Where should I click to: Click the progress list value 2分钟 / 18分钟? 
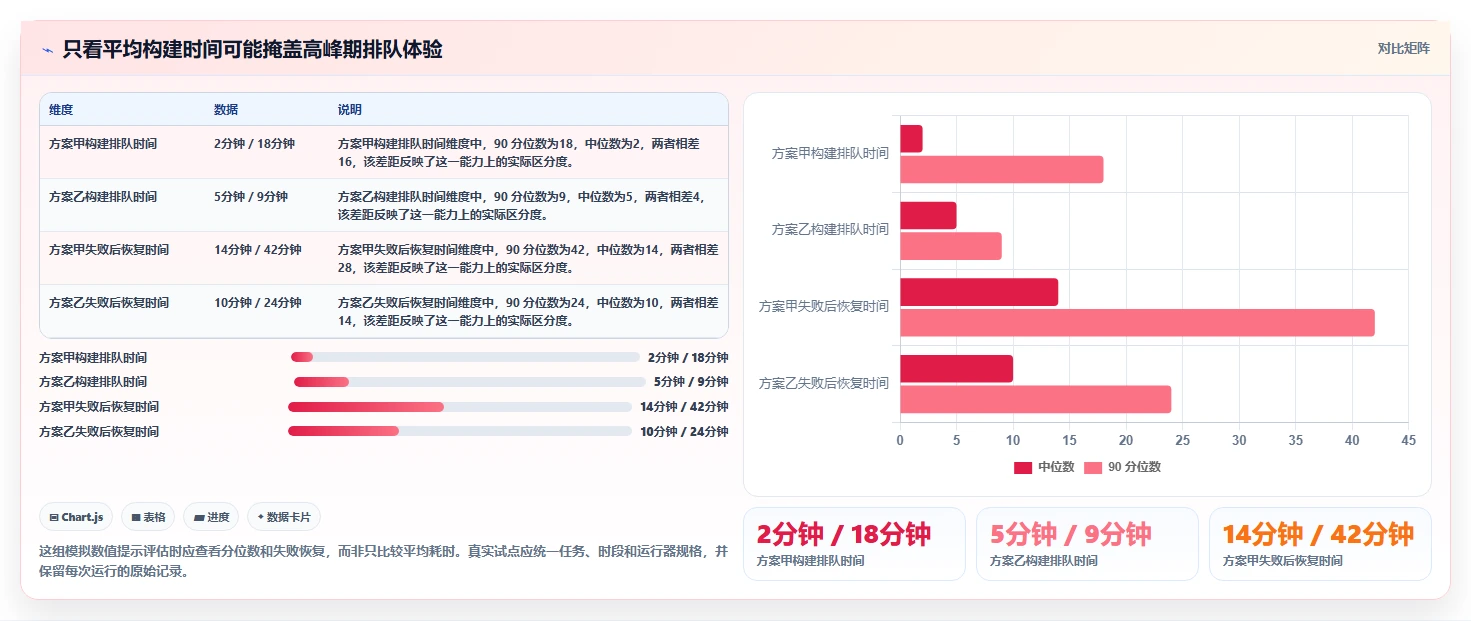[688, 357]
